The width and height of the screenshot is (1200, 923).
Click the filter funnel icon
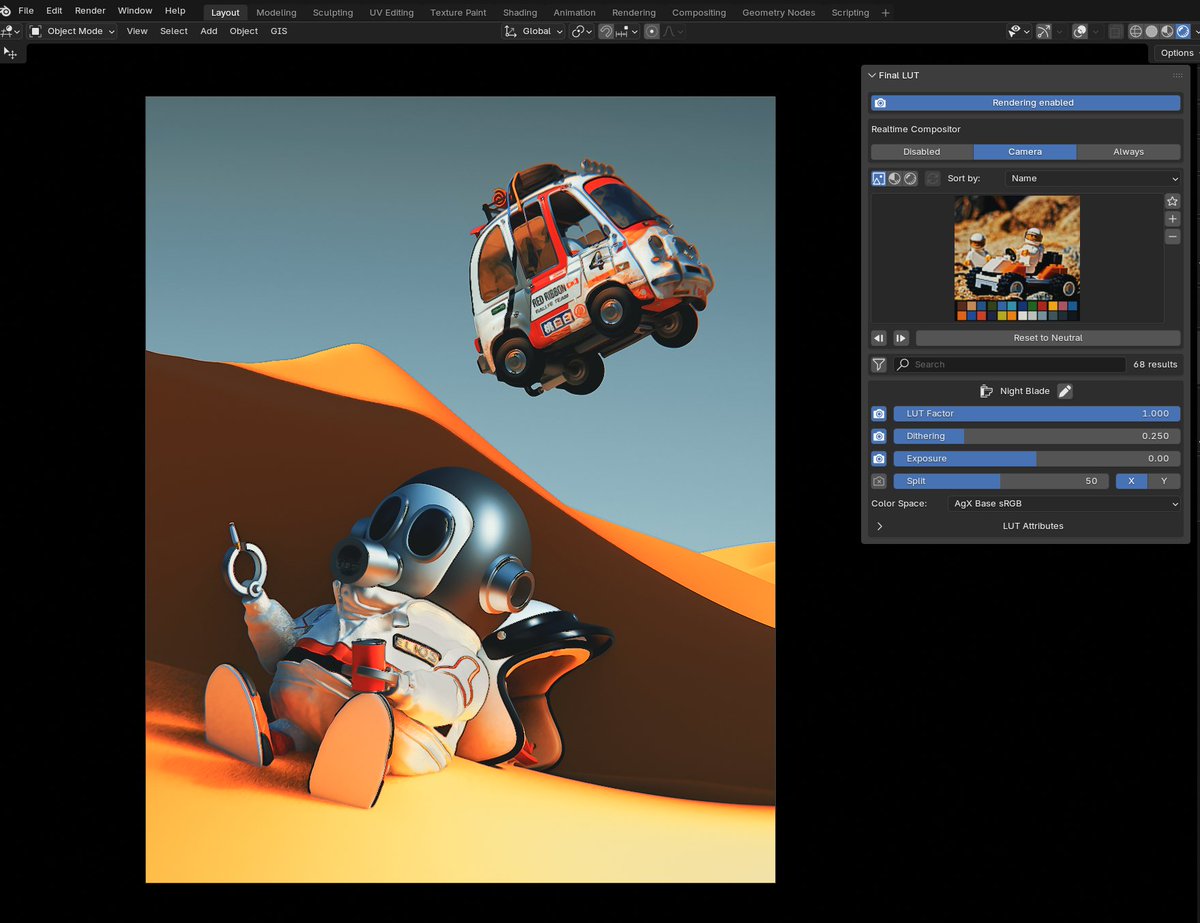click(879, 365)
